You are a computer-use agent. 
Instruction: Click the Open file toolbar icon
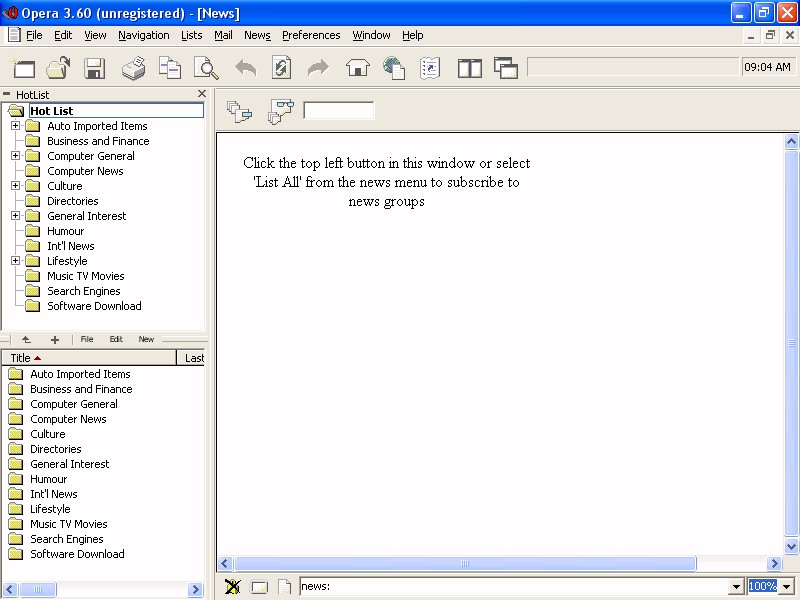(x=58, y=68)
